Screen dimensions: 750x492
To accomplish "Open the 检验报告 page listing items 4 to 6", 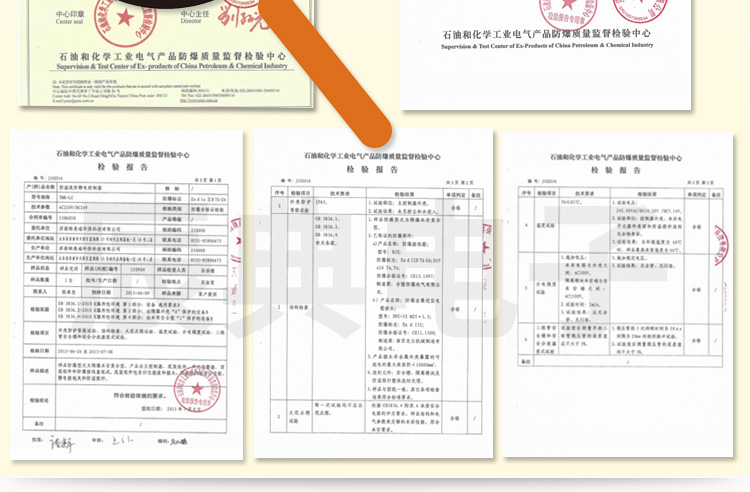I will pos(618,295).
